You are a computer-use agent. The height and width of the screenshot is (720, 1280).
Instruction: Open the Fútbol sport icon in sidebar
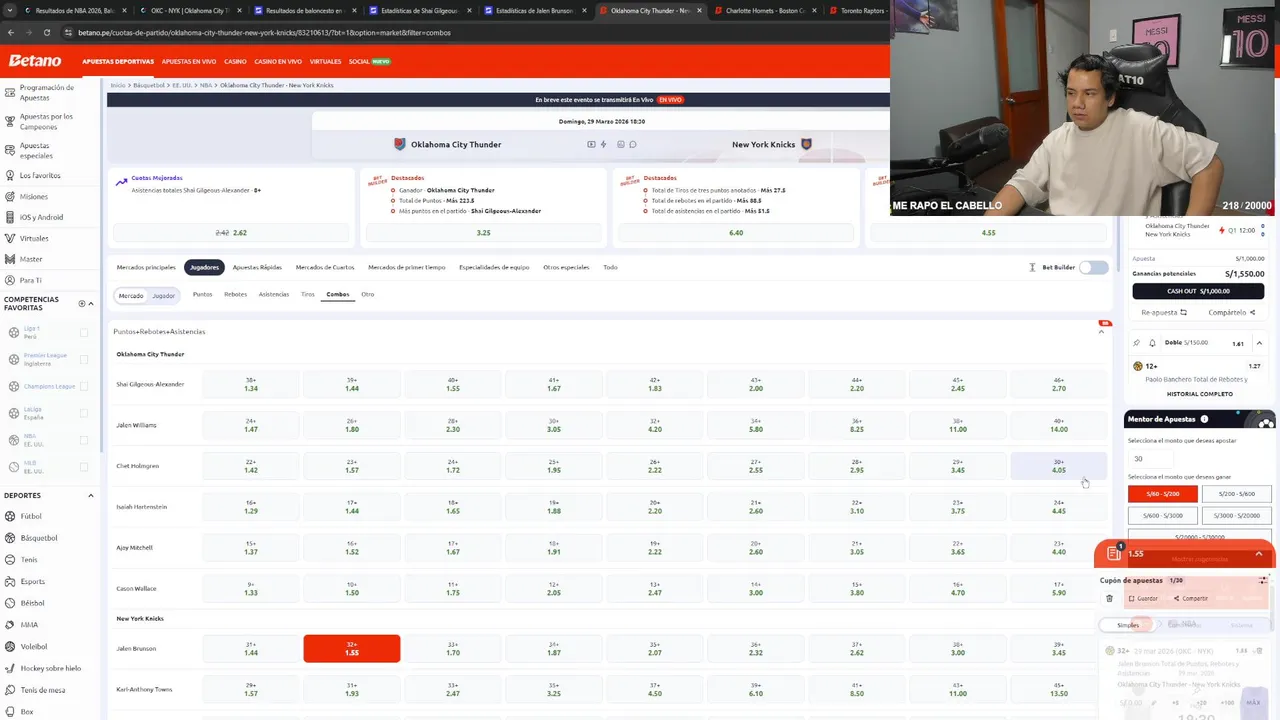(x=10, y=516)
